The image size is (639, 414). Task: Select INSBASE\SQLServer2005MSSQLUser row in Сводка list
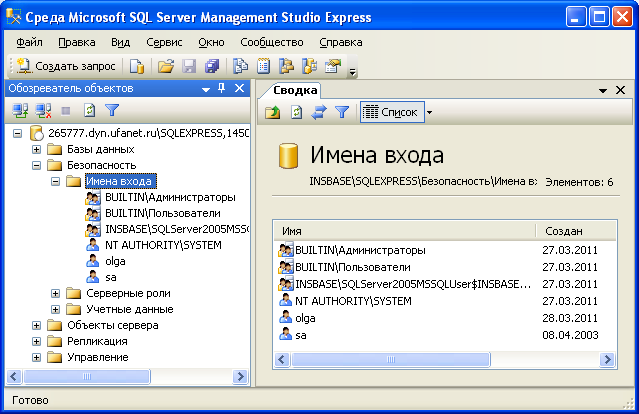coord(445,284)
